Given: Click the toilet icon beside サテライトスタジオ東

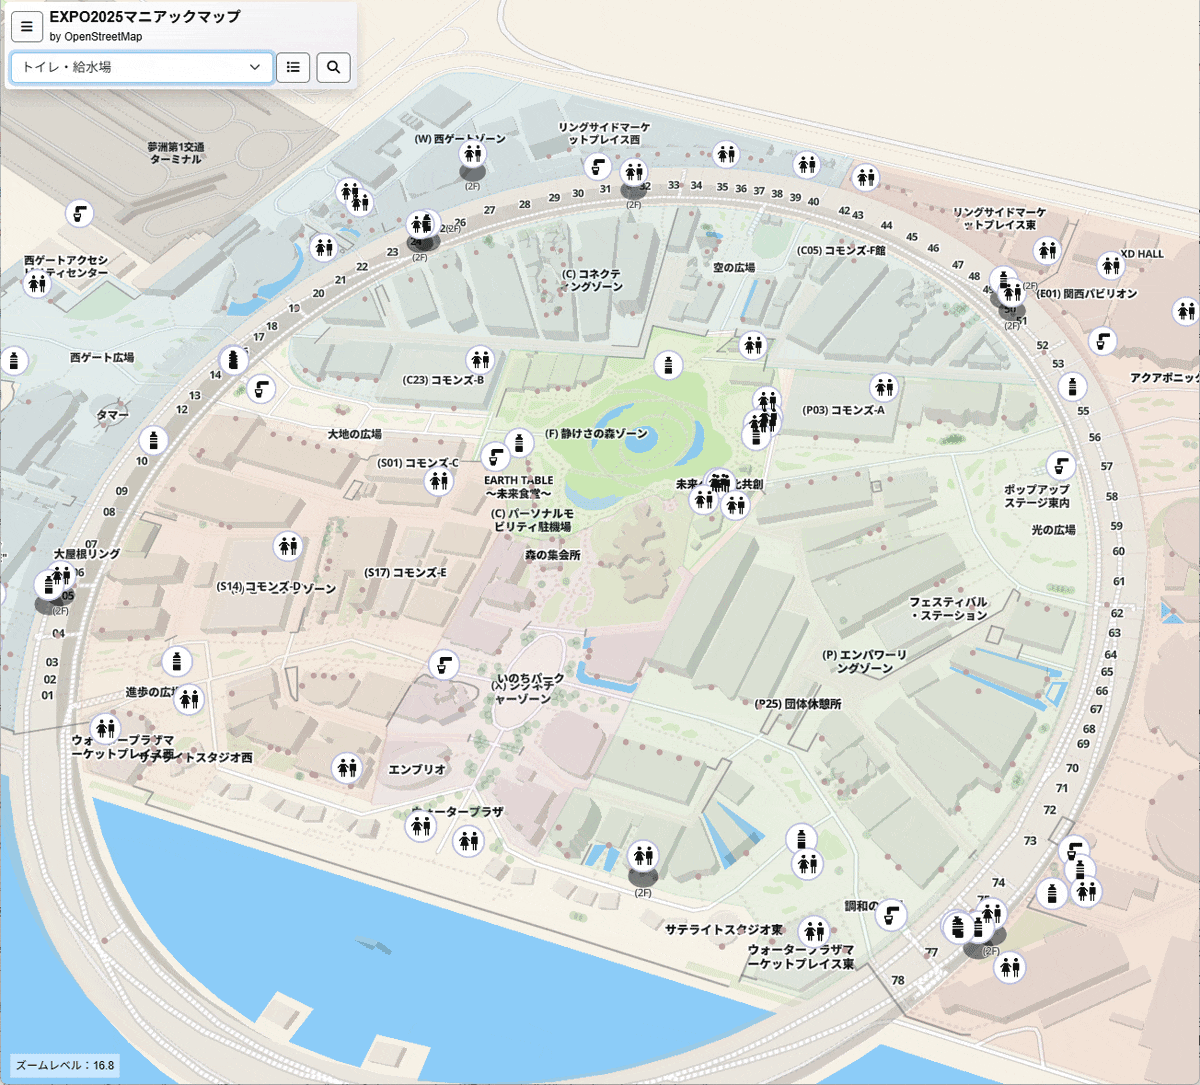Looking at the screenshot, I should tap(814, 932).
